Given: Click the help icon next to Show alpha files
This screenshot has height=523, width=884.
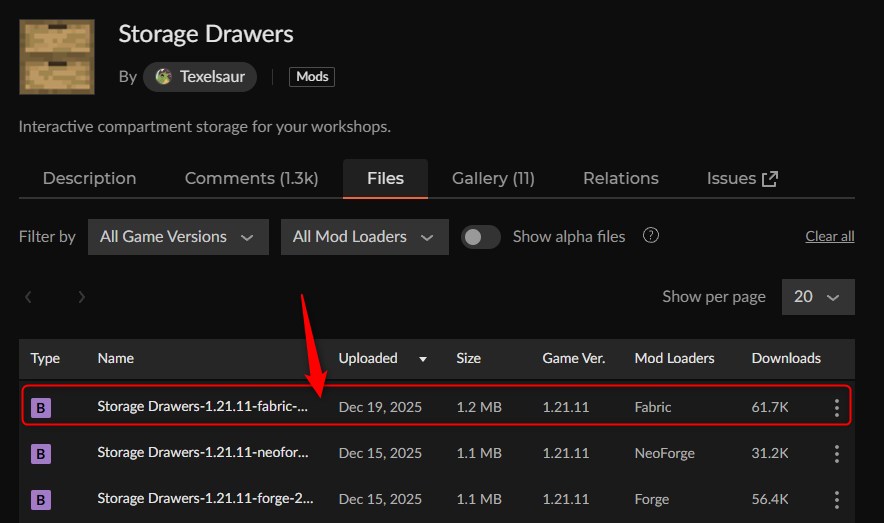Looking at the screenshot, I should pos(651,236).
